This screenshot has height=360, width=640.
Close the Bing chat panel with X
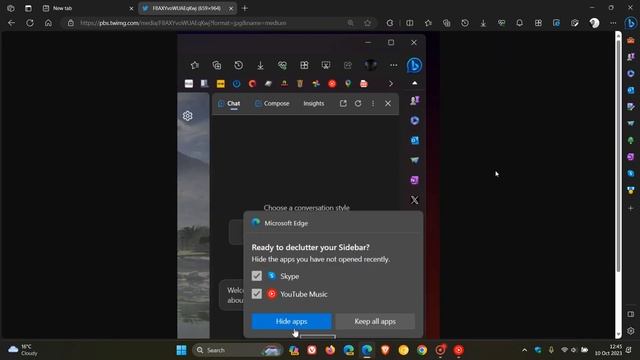[x=388, y=104]
